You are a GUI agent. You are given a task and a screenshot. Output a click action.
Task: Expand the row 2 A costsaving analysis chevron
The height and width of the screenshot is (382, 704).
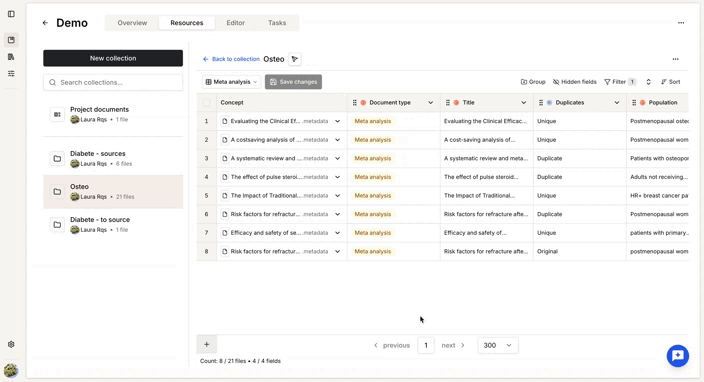pyautogui.click(x=337, y=140)
